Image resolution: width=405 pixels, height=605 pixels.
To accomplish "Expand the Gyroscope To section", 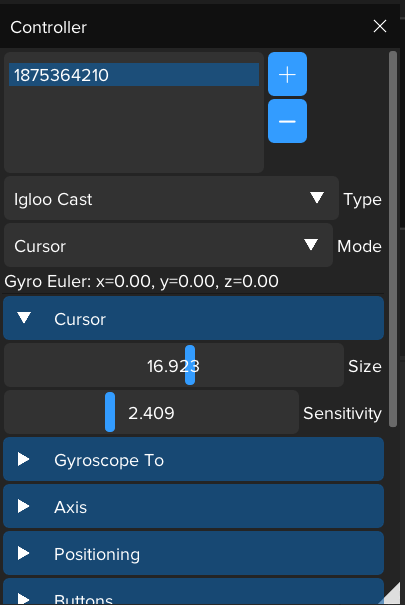I will pyautogui.click(x=193, y=459).
